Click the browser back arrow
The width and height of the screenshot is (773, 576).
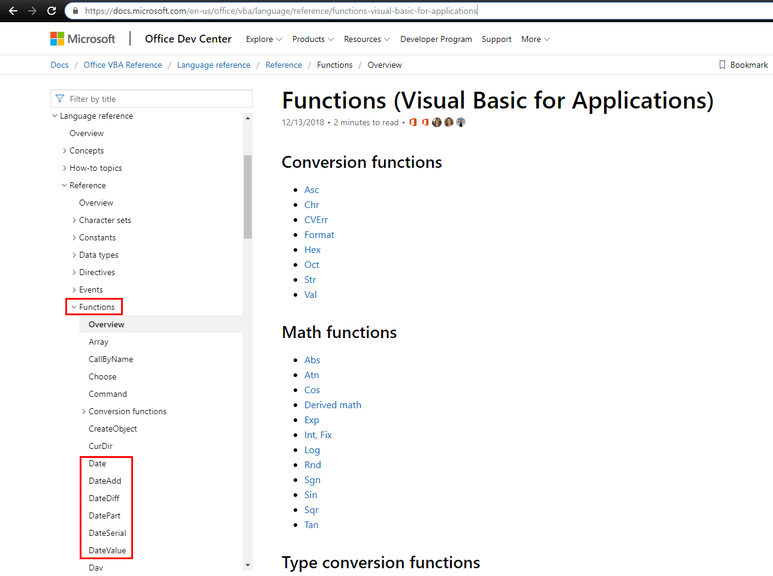click(x=13, y=10)
